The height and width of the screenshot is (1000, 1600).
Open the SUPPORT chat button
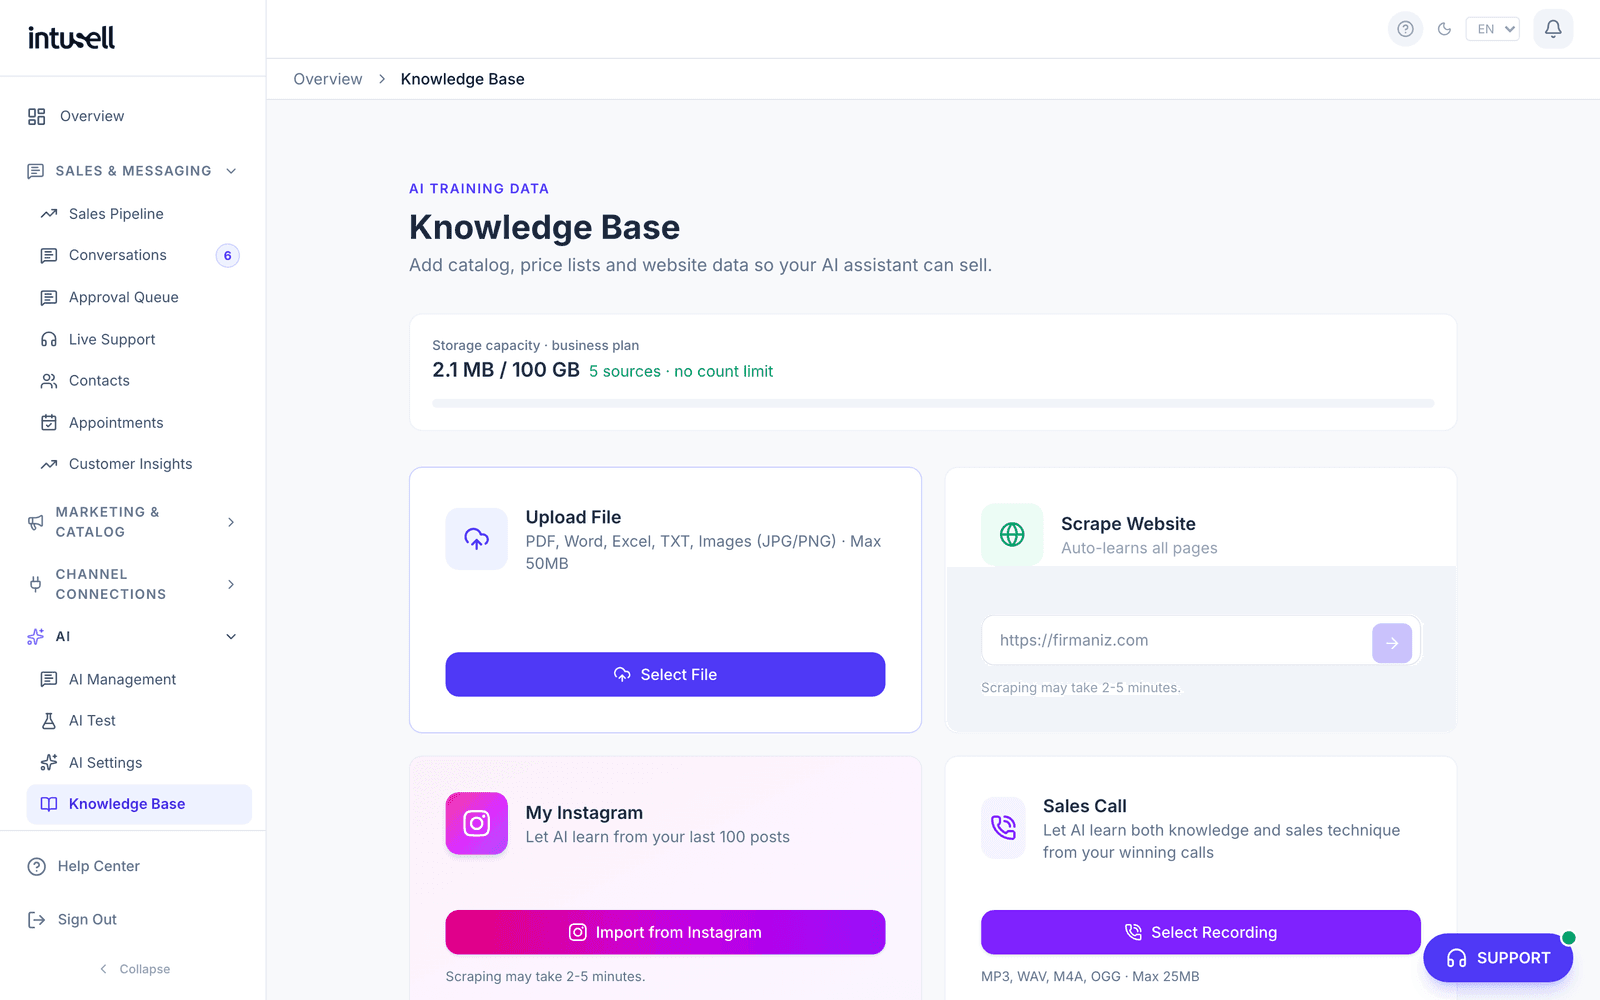click(x=1498, y=958)
